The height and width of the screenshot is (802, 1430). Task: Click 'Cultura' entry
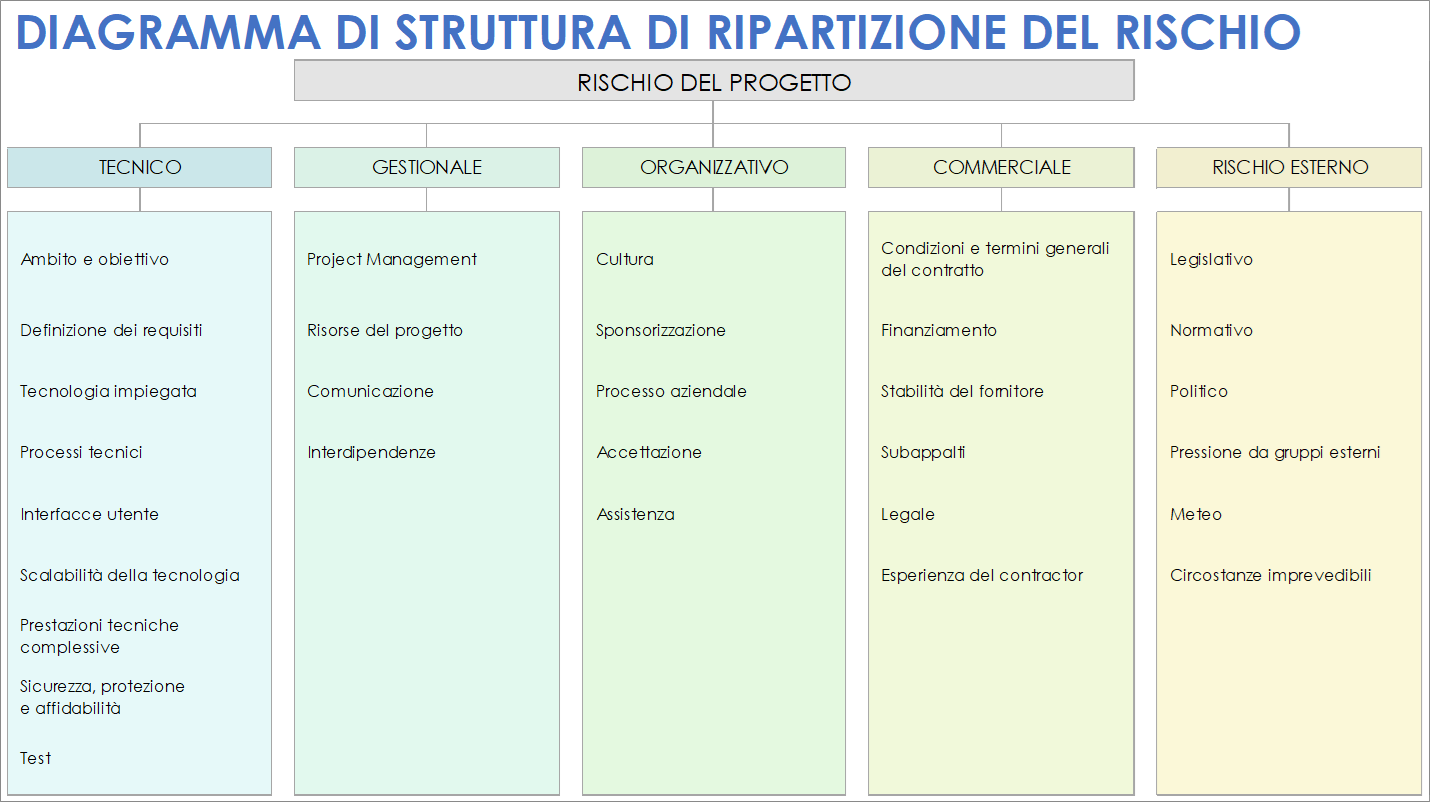click(x=625, y=259)
